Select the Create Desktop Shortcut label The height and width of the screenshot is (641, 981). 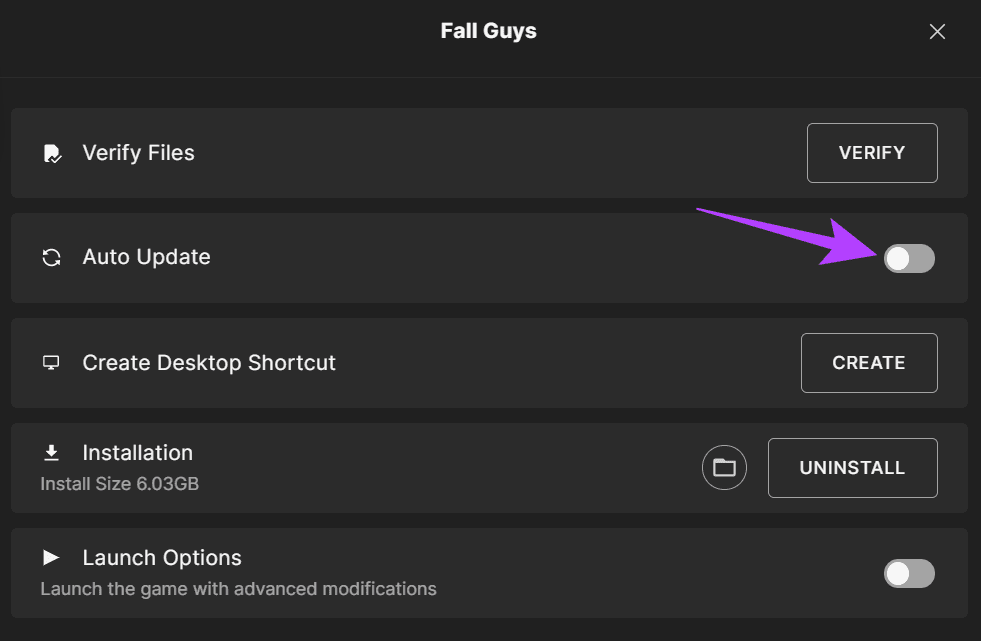click(x=209, y=362)
